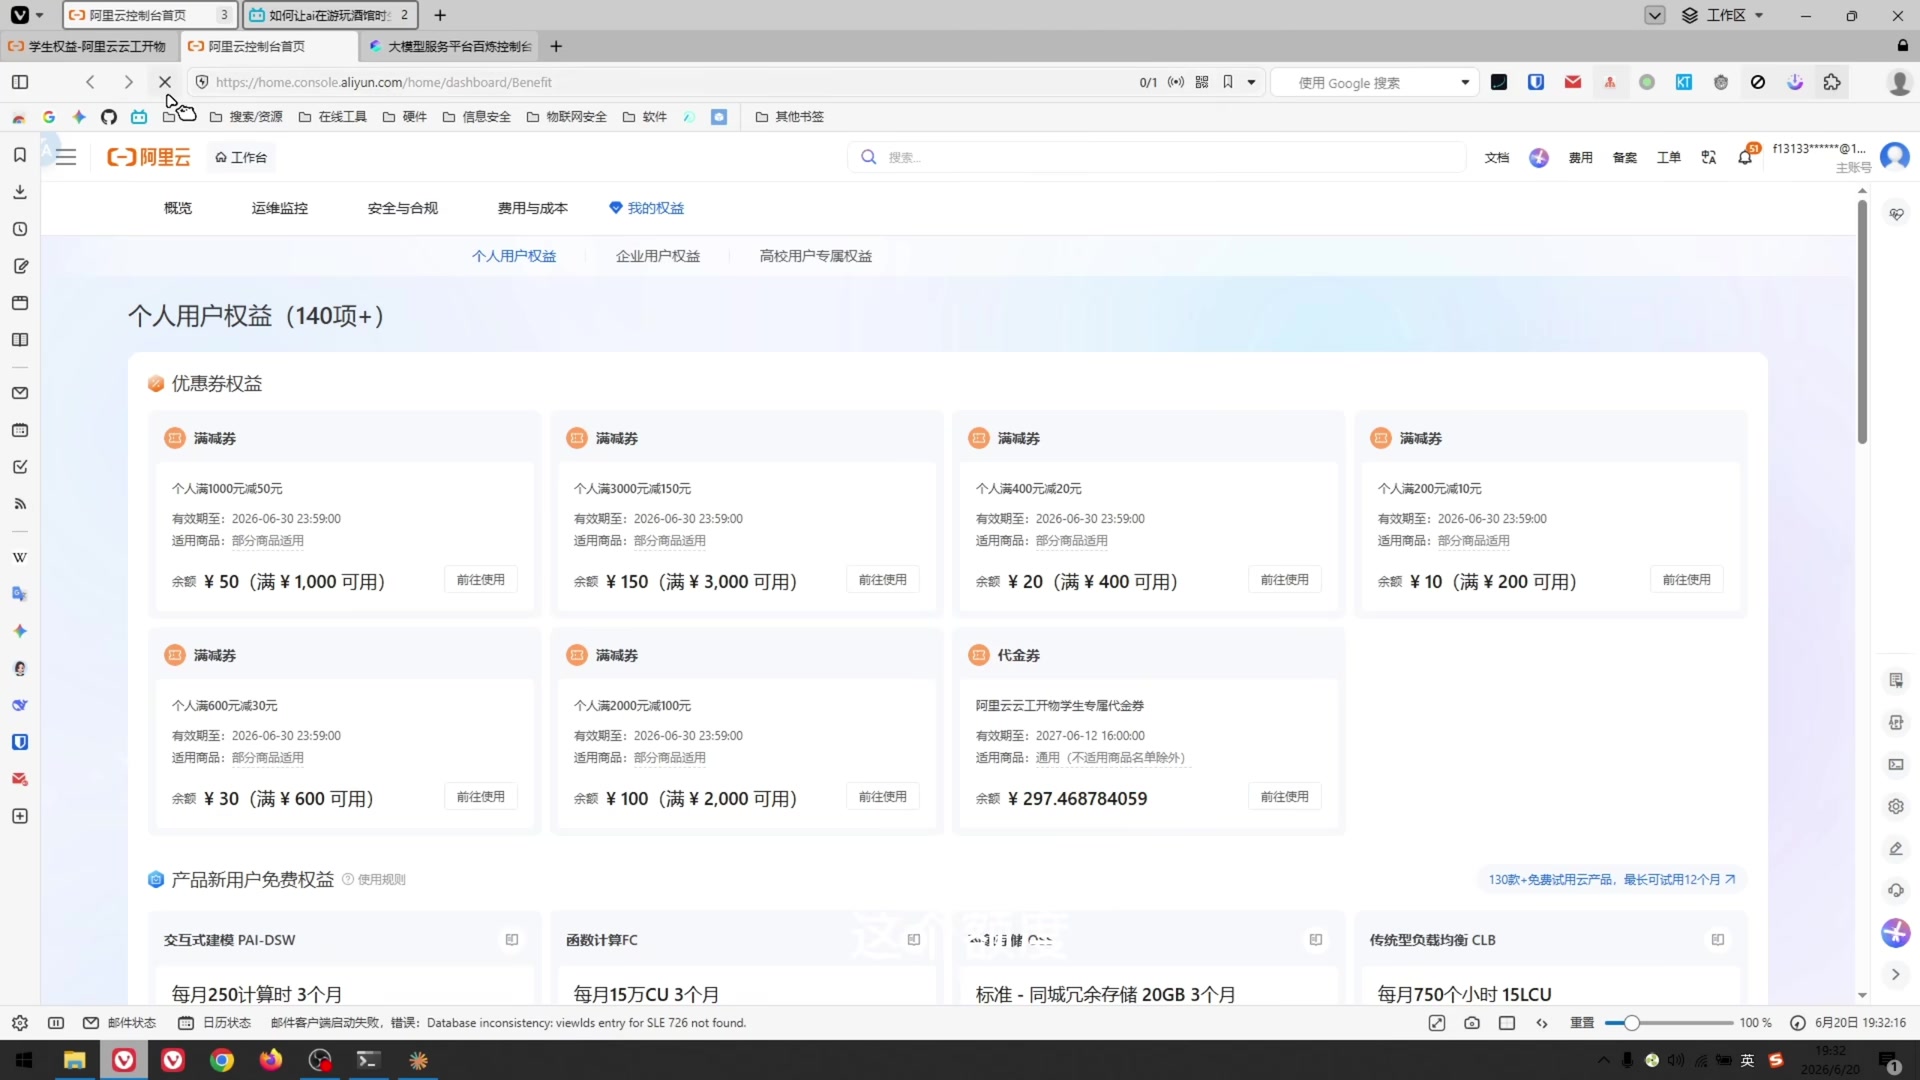Open the Feeds side panel
This screenshot has width=1920, height=1080.
[x=20, y=504]
